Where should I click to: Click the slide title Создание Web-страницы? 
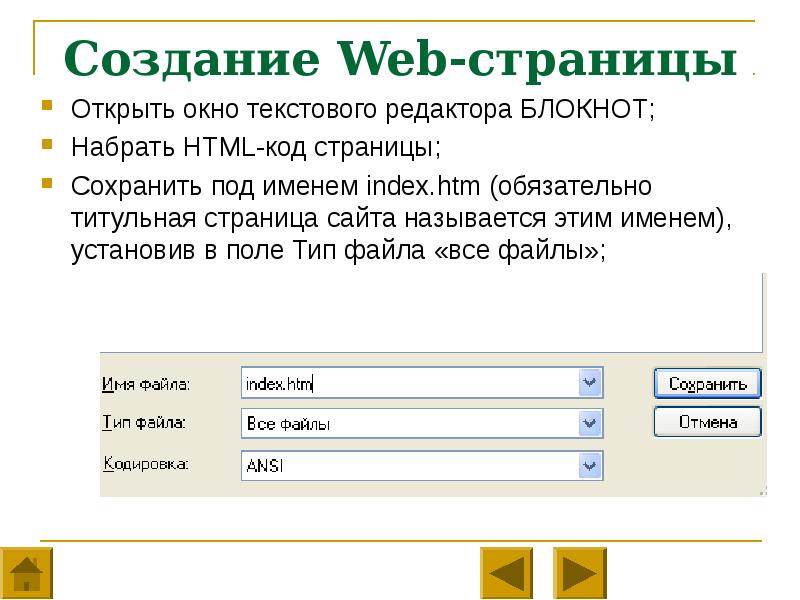point(399,59)
